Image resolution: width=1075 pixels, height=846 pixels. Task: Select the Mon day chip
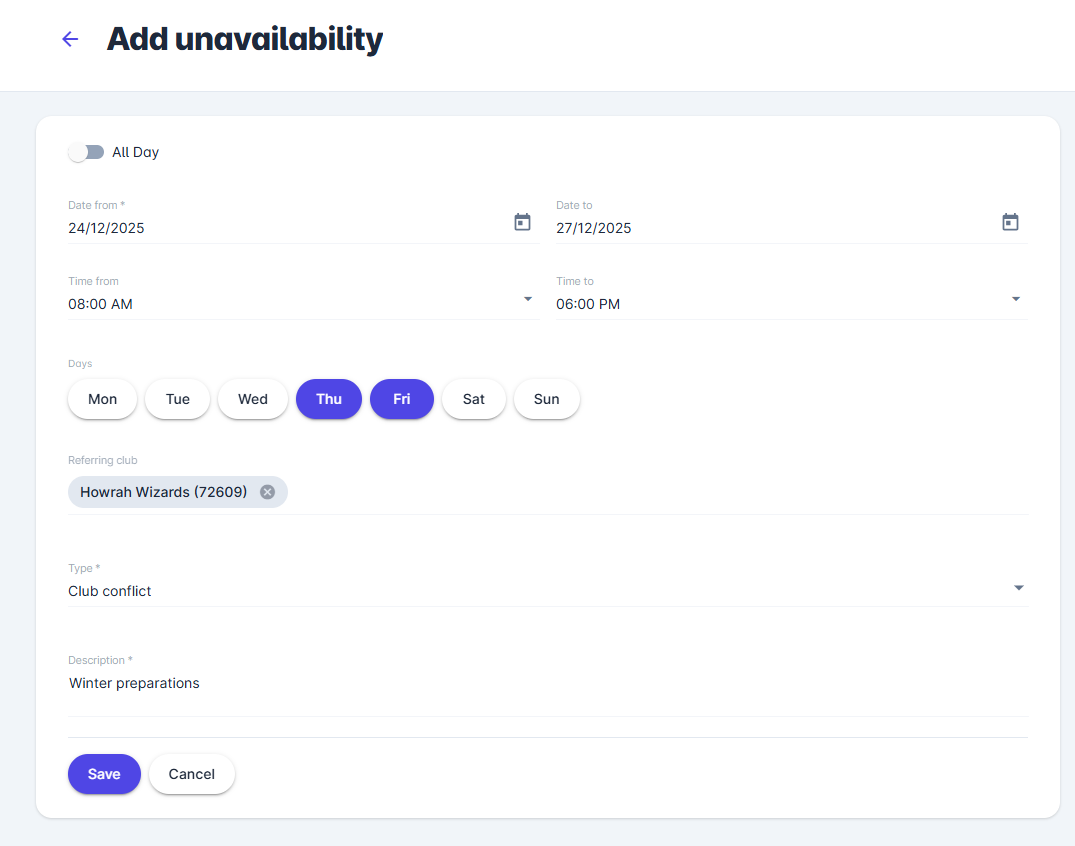(103, 399)
